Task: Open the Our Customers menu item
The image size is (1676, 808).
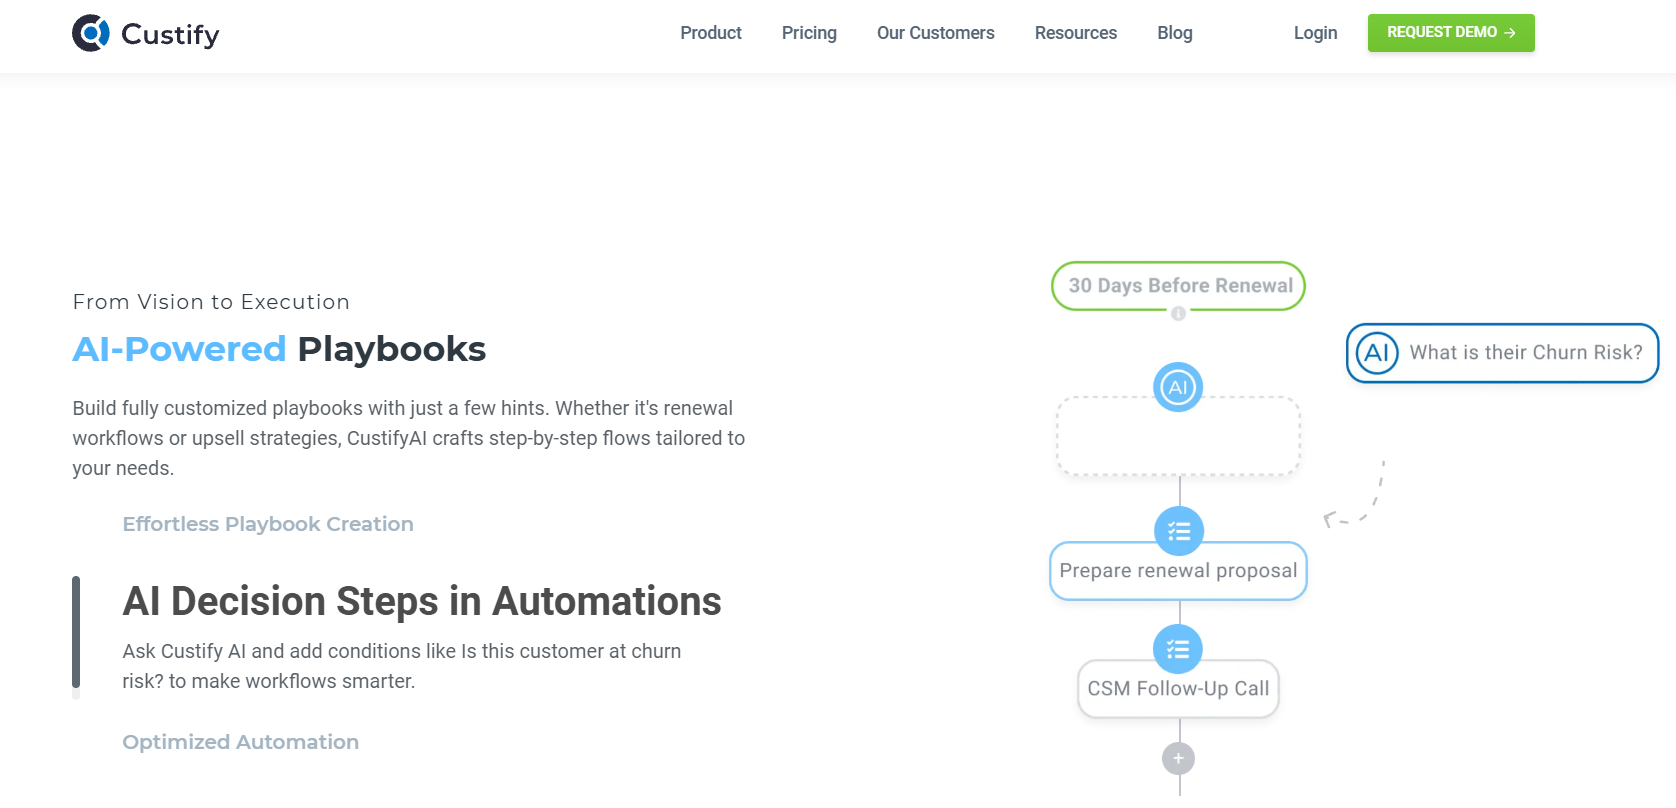Action: click(x=936, y=33)
